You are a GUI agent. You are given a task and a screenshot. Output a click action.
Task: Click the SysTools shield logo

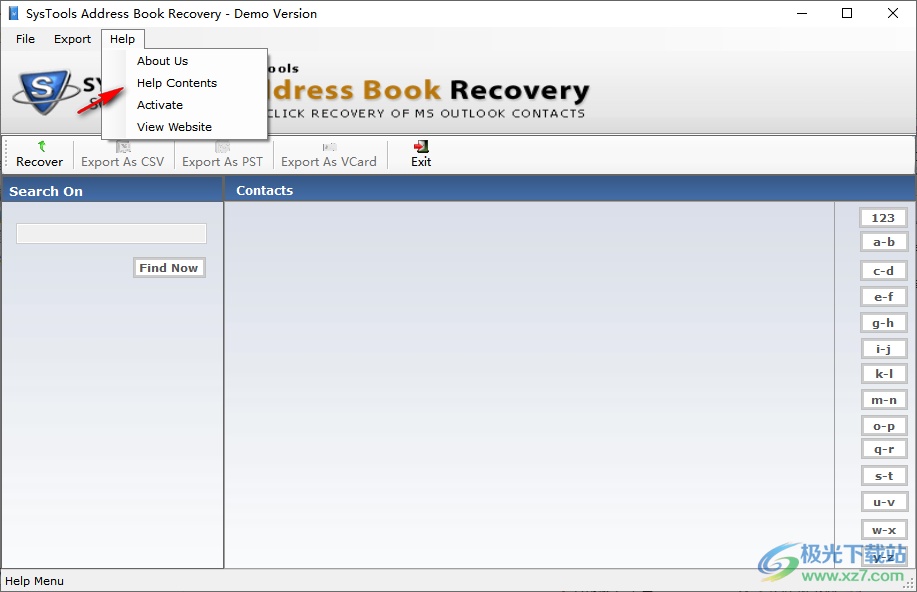point(44,91)
